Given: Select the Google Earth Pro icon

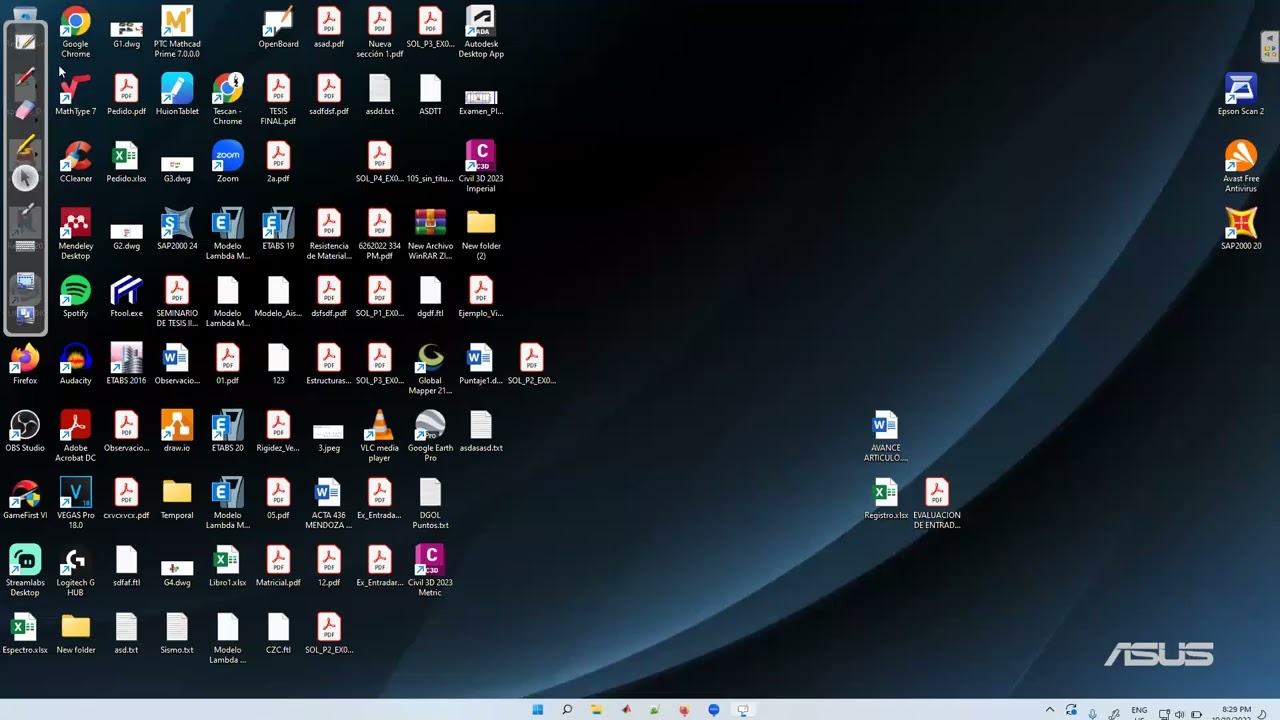Looking at the screenshot, I should (430, 435).
